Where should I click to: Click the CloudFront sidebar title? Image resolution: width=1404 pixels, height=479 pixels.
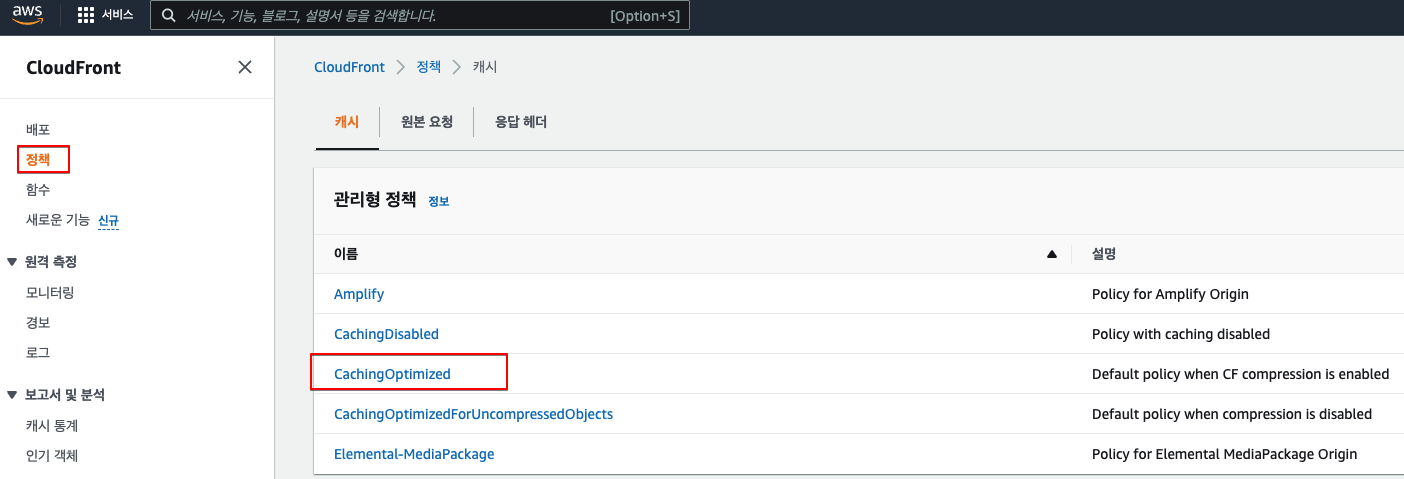tap(74, 68)
